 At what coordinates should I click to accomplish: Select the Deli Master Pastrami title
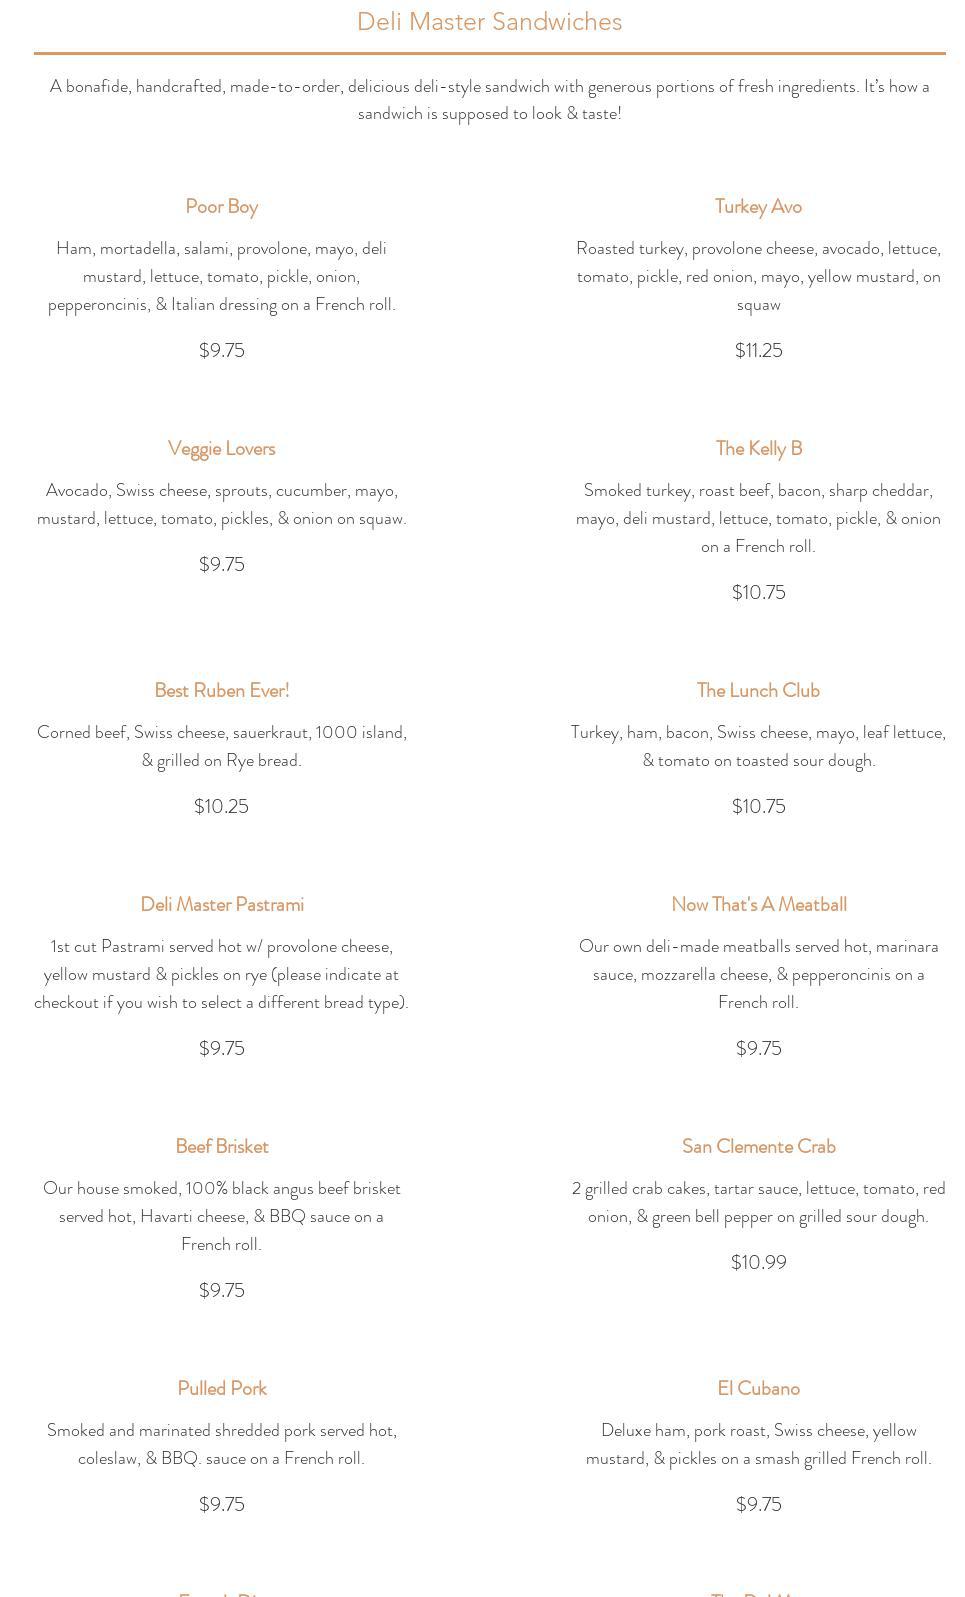[222, 905]
